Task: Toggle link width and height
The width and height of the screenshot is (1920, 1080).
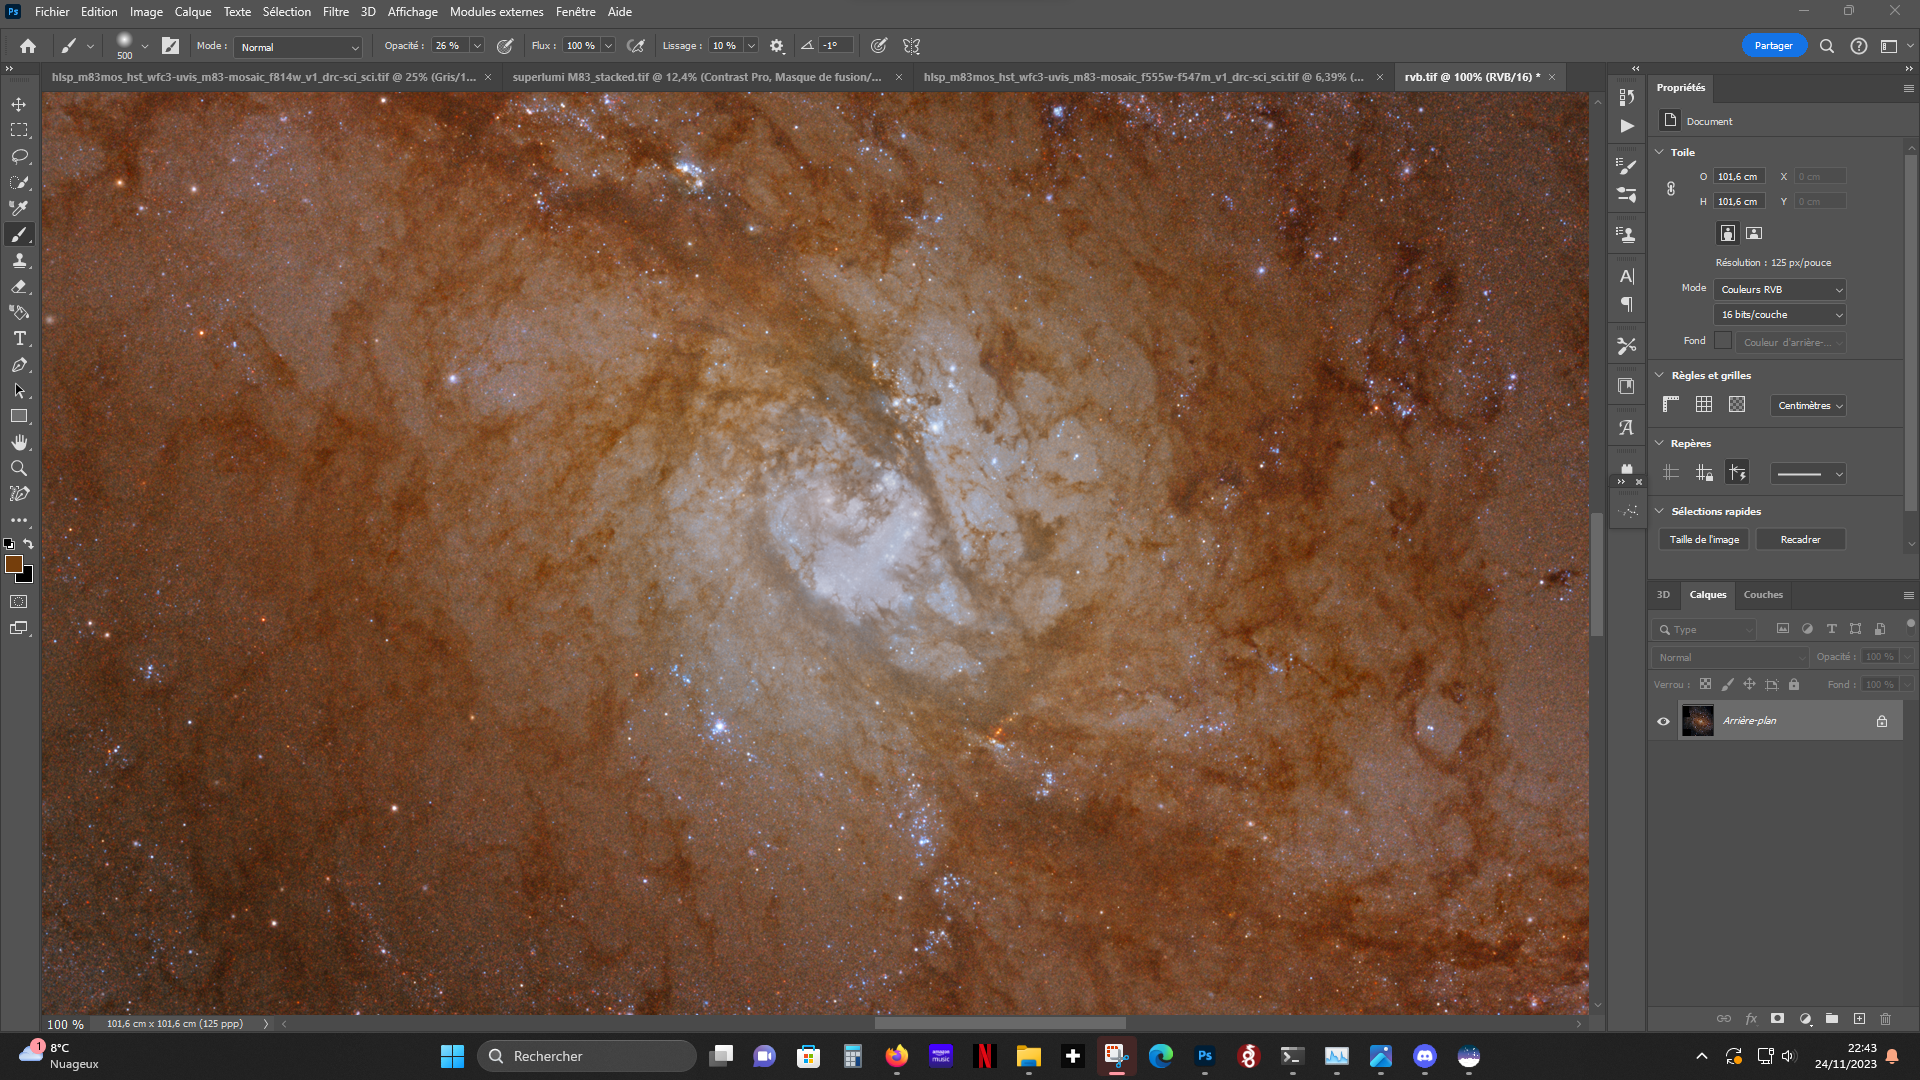Action: (1671, 189)
